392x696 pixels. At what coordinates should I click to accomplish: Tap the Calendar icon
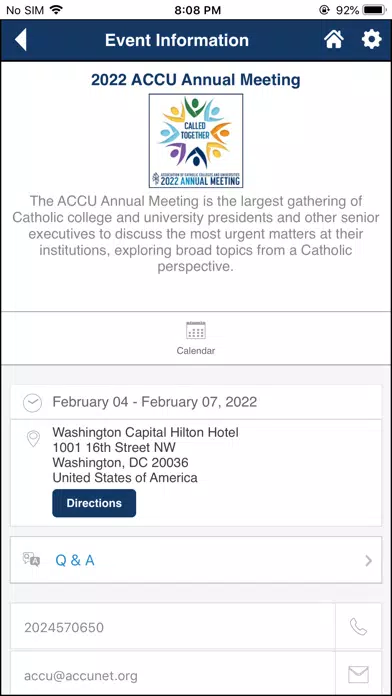click(196, 330)
